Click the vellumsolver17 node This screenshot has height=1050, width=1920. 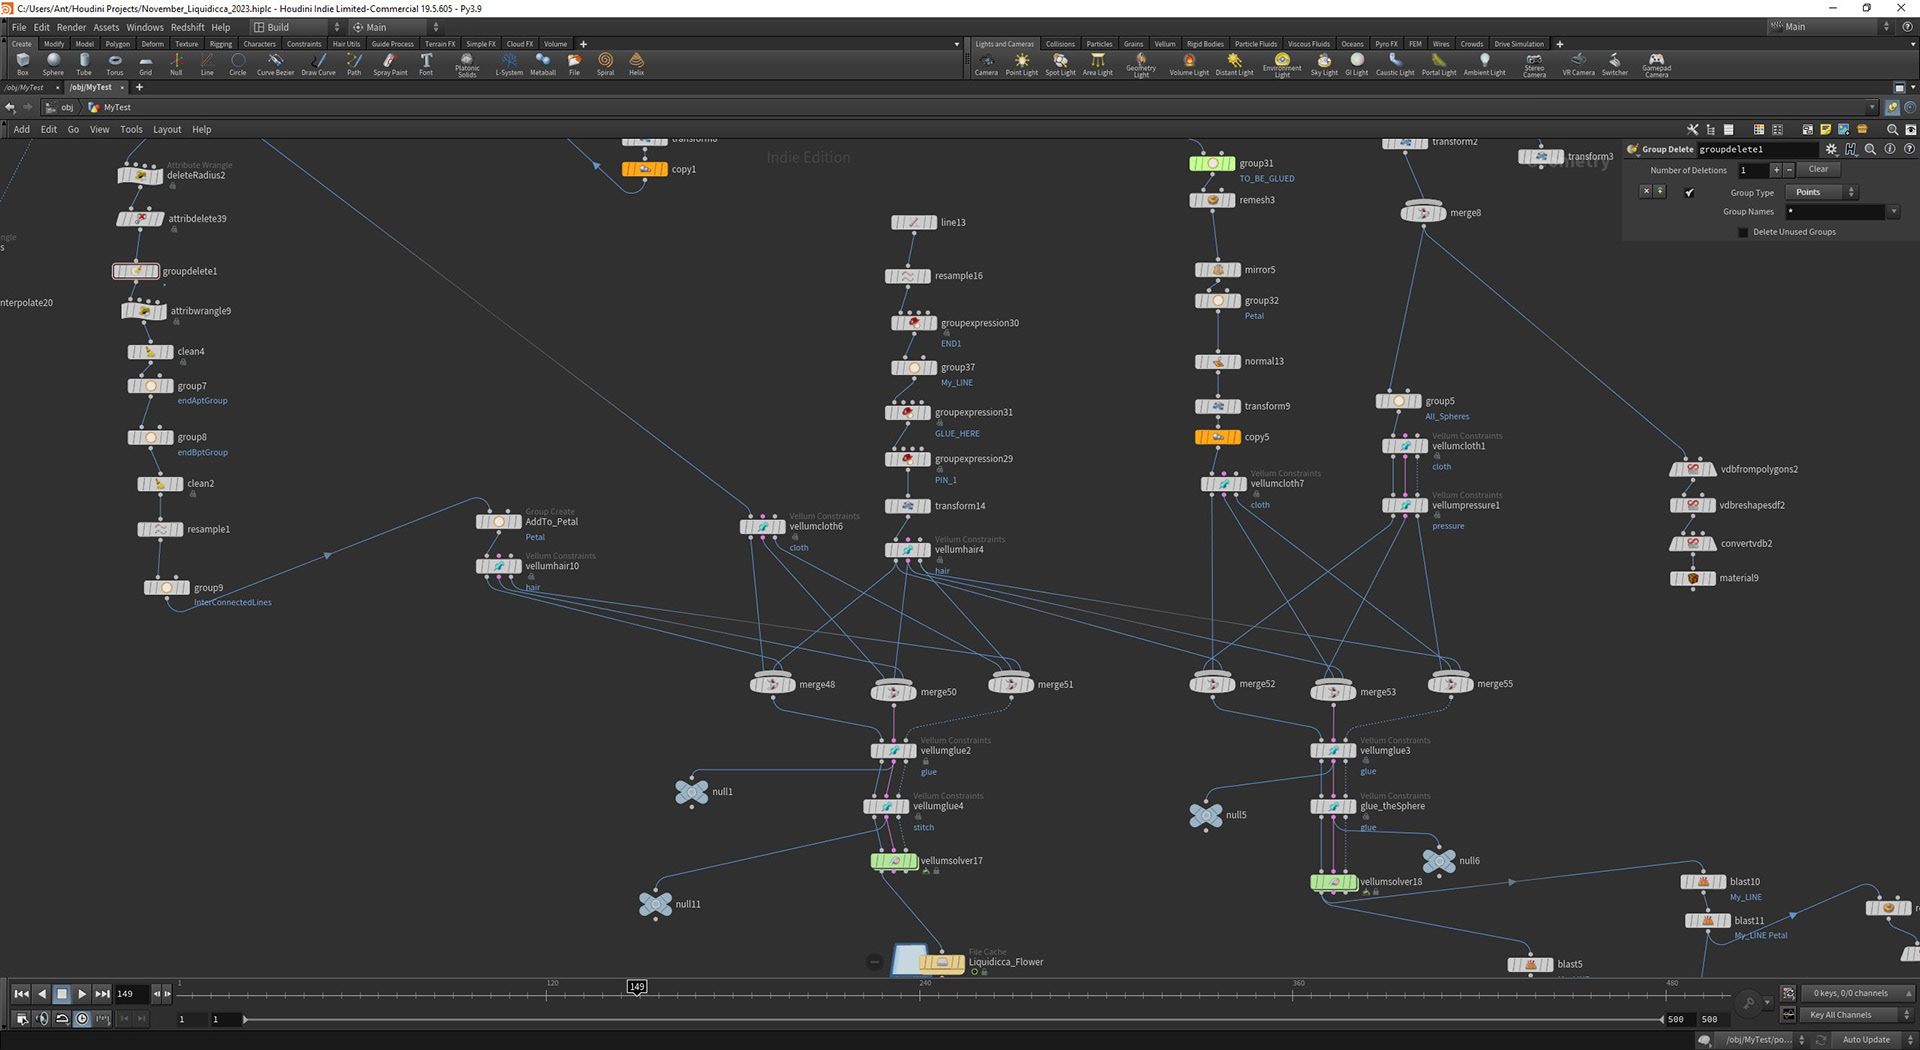click(x=894, y=861)
